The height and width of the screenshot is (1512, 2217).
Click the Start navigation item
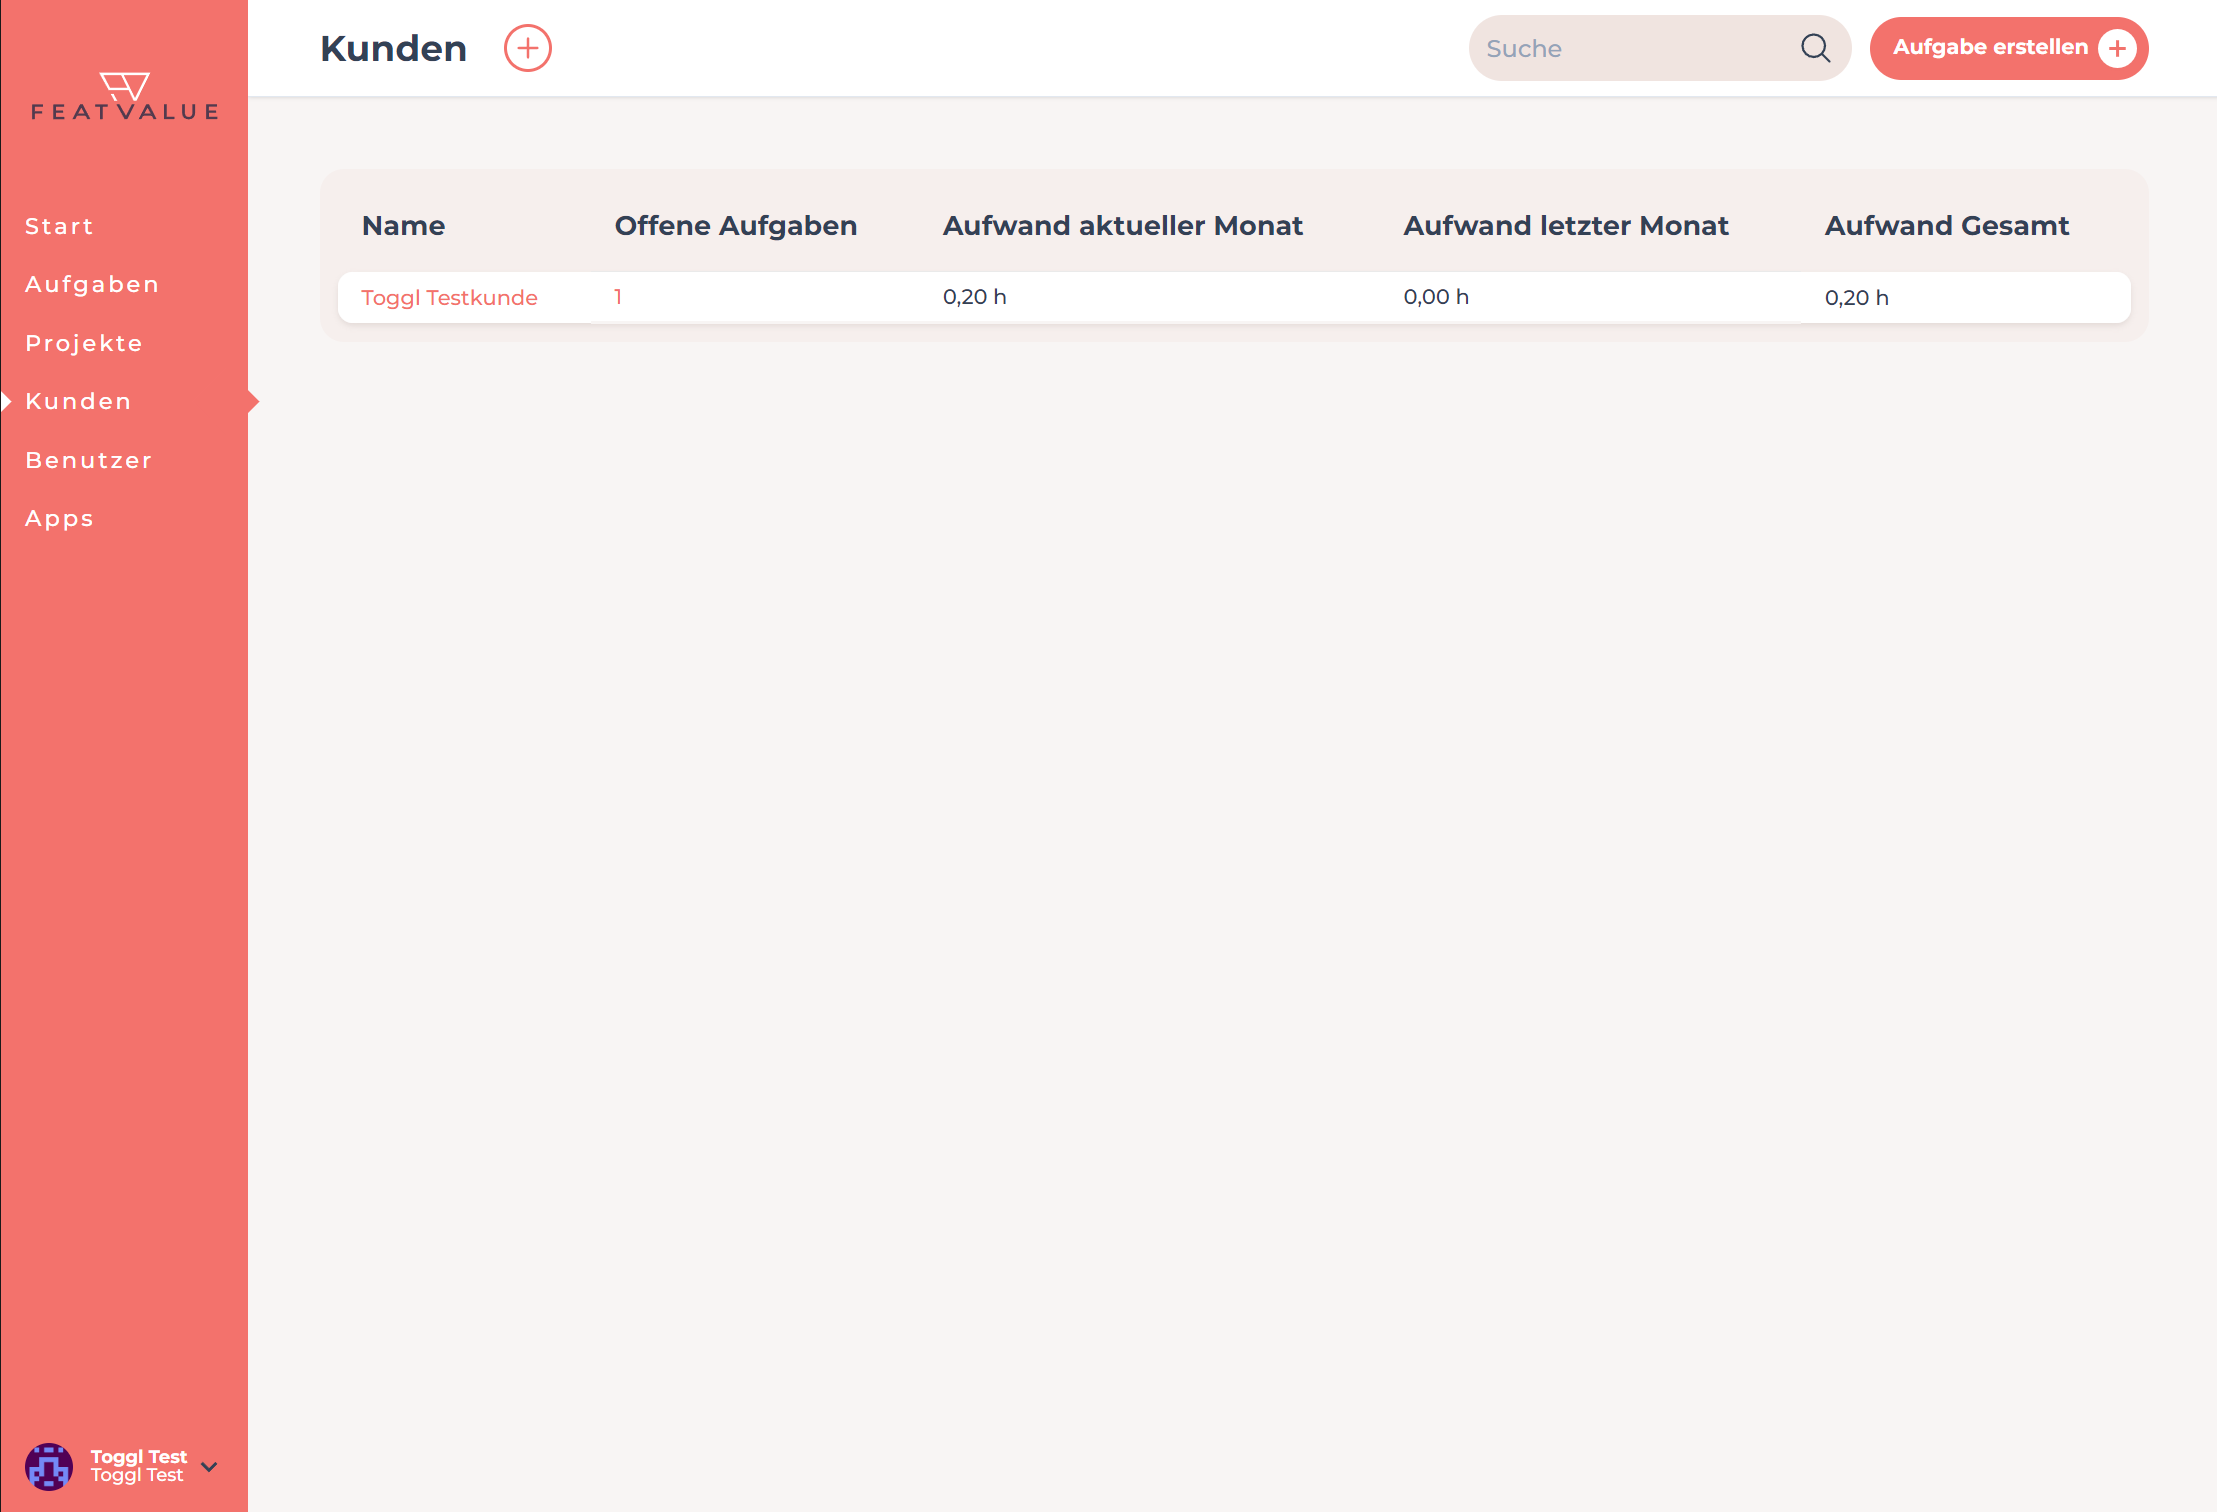[61, 224]
